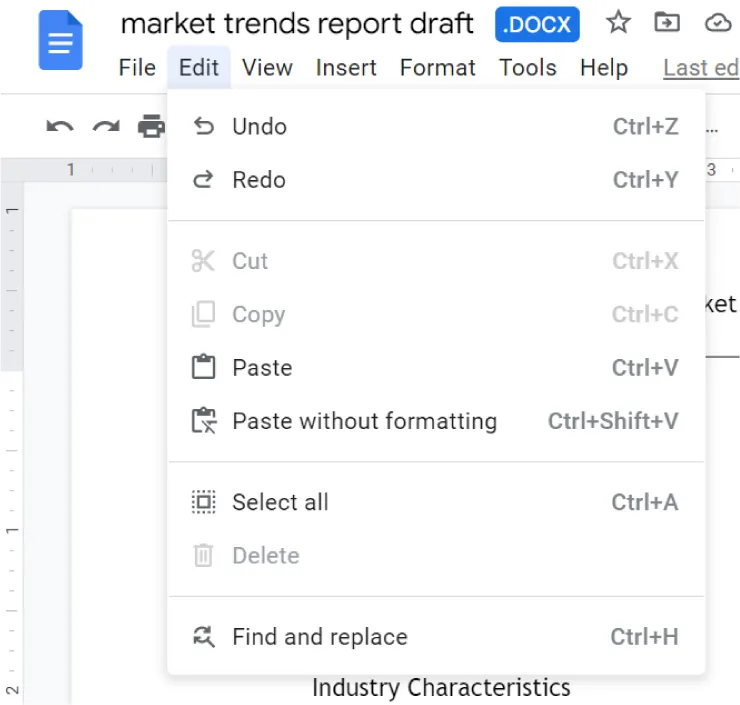Click the print icon in the toolbar
The height and width of the screenshot is (705, 740).
(x=151, y=127)
